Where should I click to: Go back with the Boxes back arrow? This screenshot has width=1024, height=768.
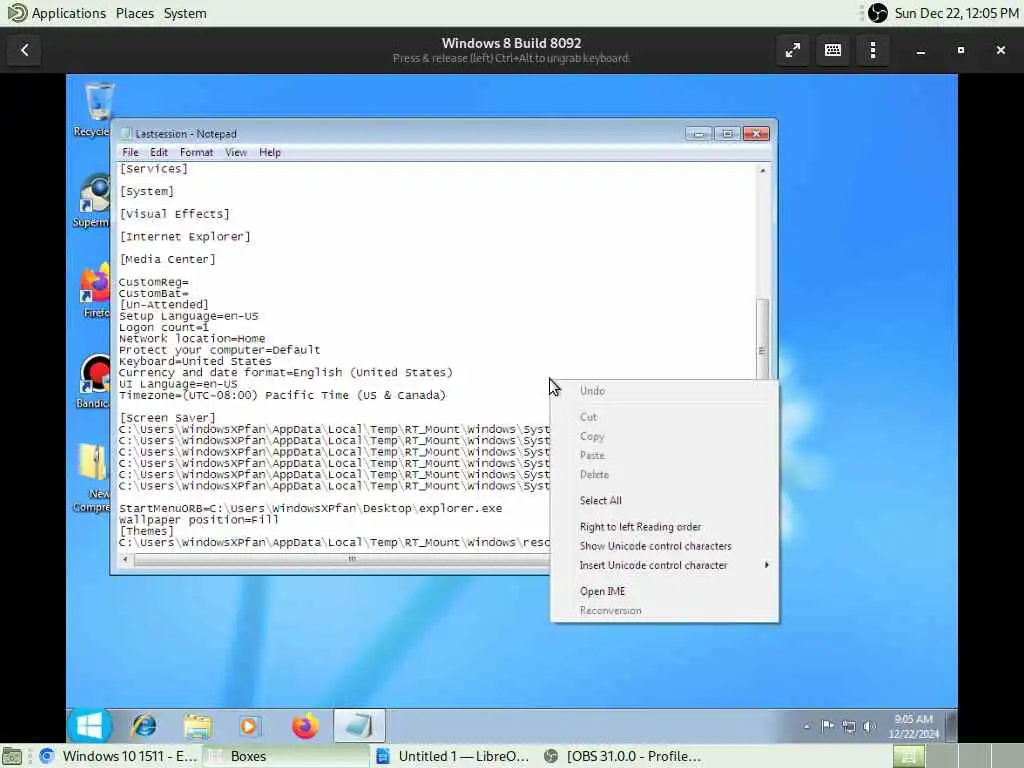tap(25, 50)
